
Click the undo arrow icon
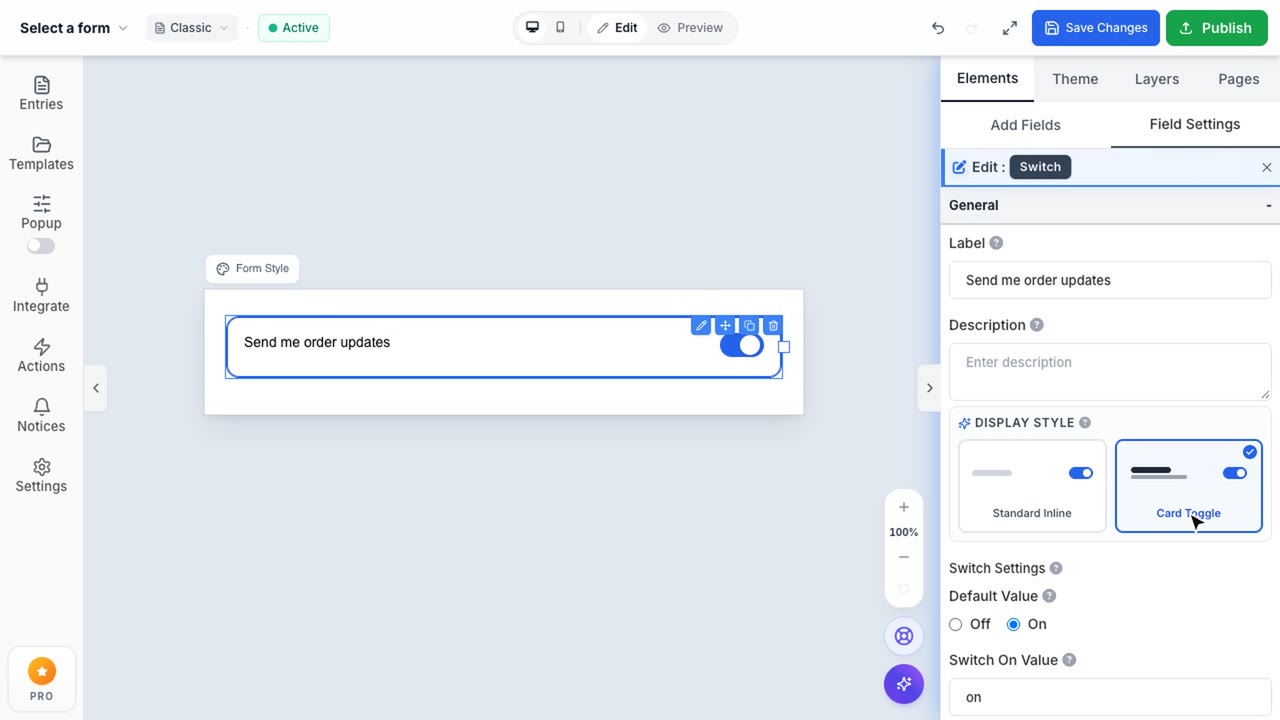[x=938, y=28]
